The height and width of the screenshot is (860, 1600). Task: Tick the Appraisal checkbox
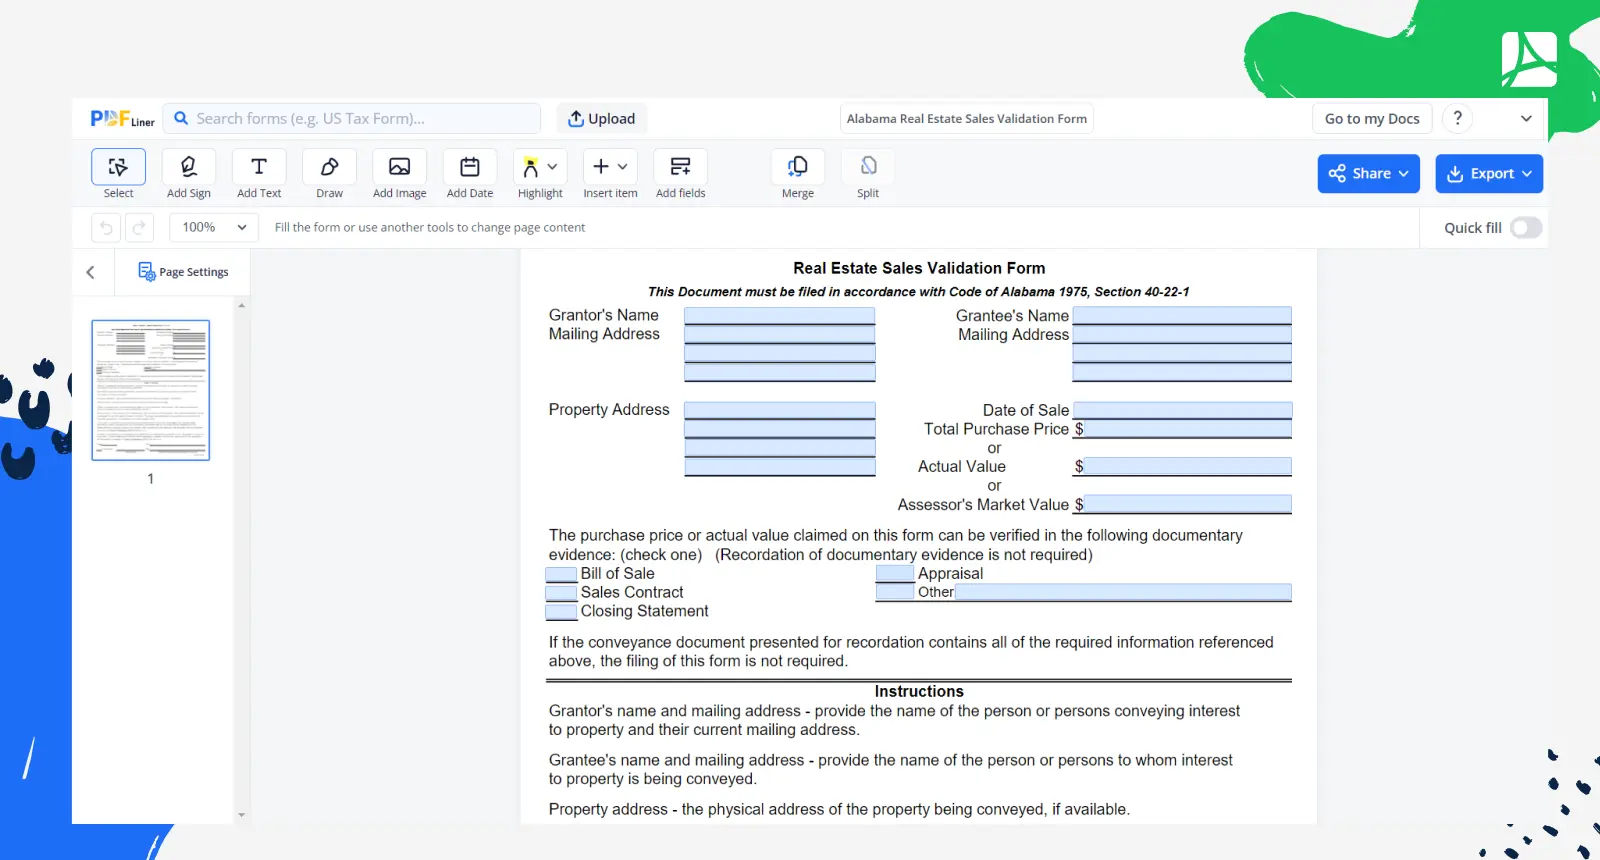click(x=894, y=574)
